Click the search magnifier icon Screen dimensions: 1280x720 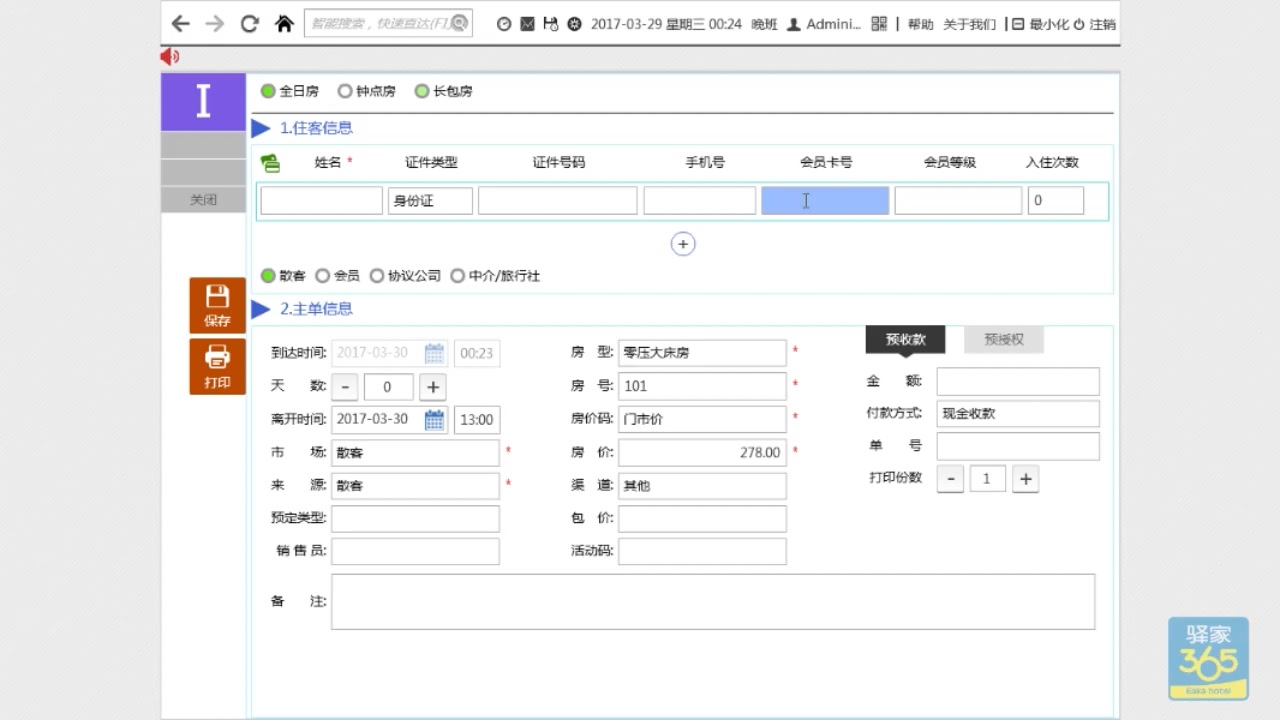click(459, 23)
